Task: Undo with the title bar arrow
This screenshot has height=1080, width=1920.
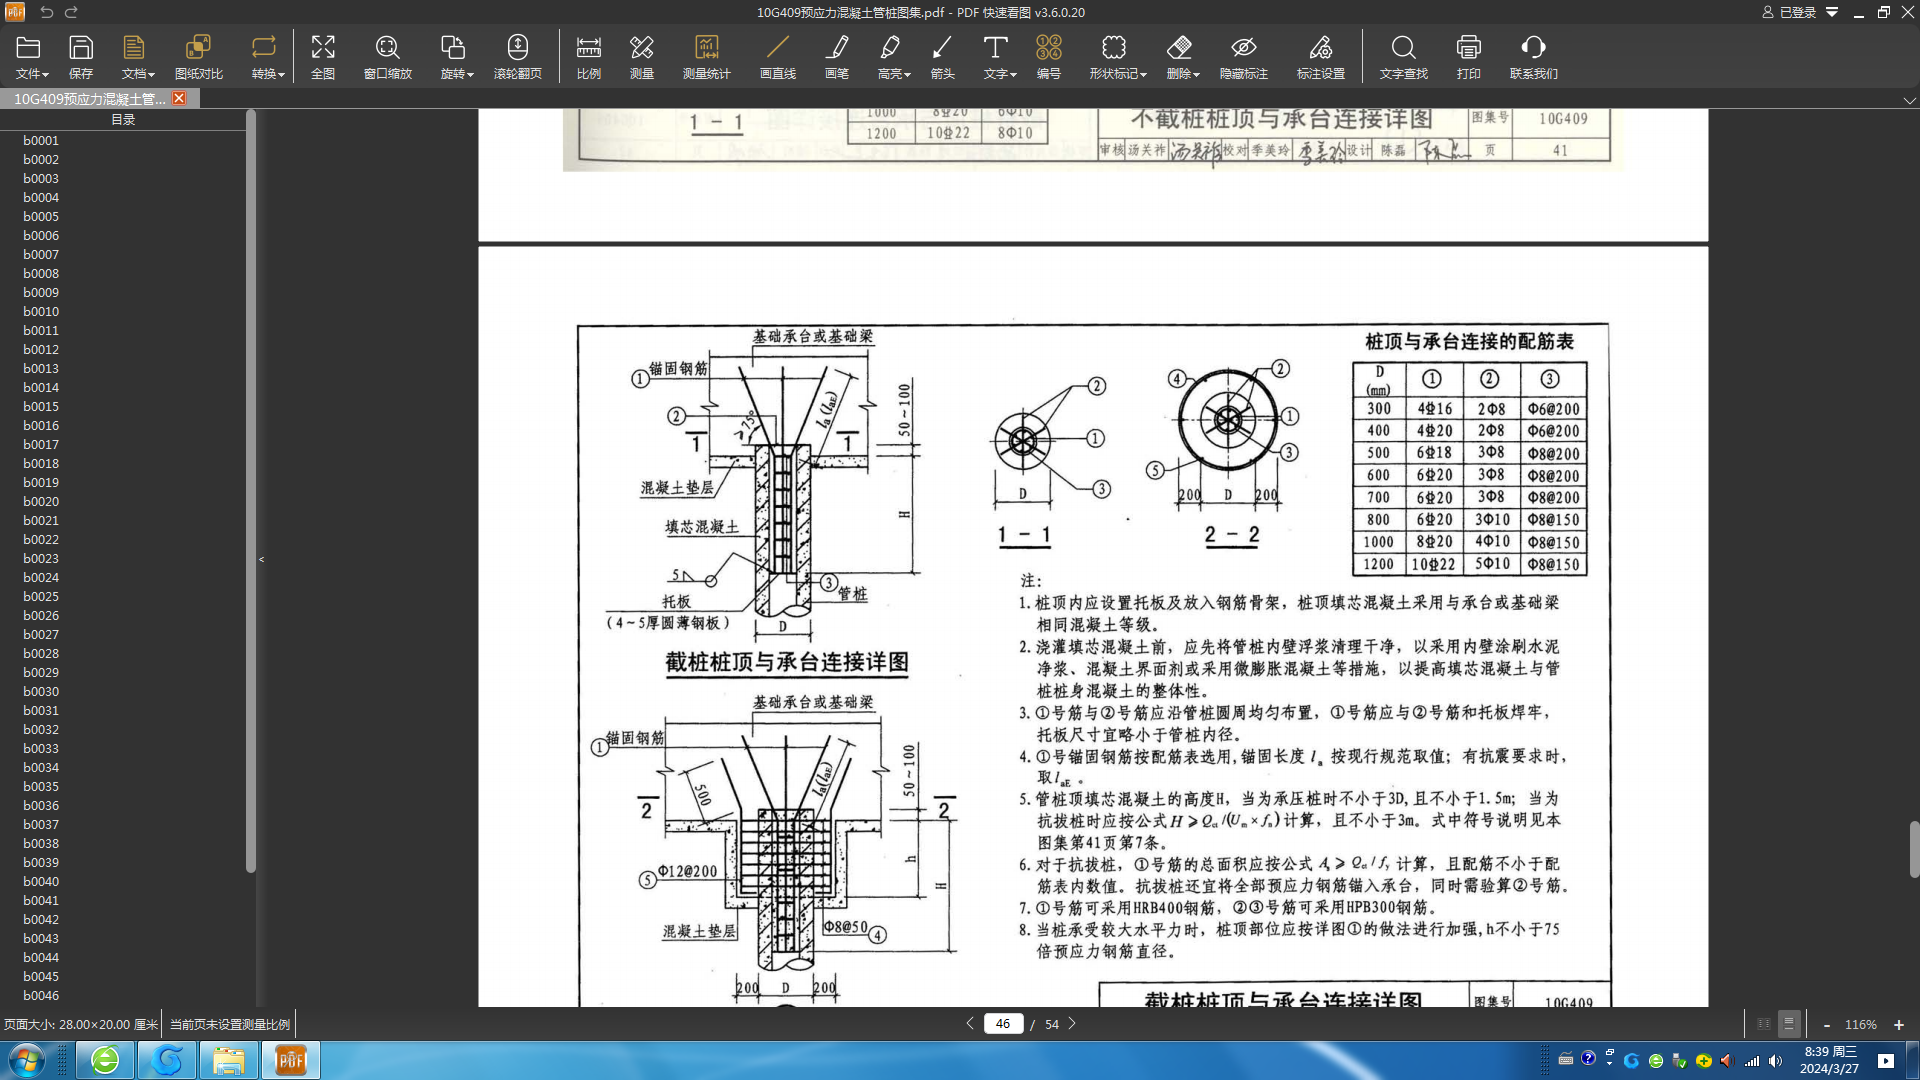Action: coord(47,12)
